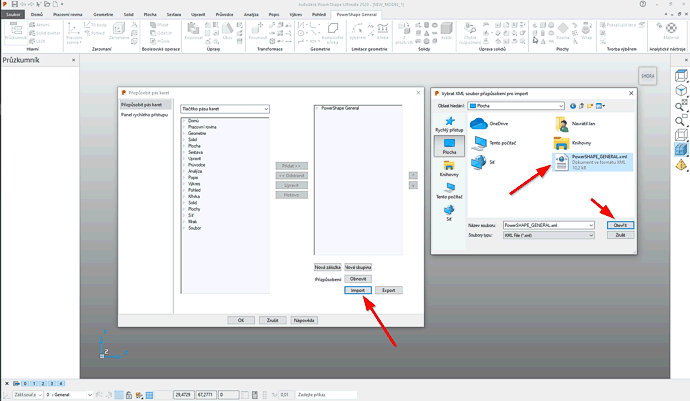Toggle level 1 button in status bar
Viewport: 690px width, 401px height.
coord(34,383)
